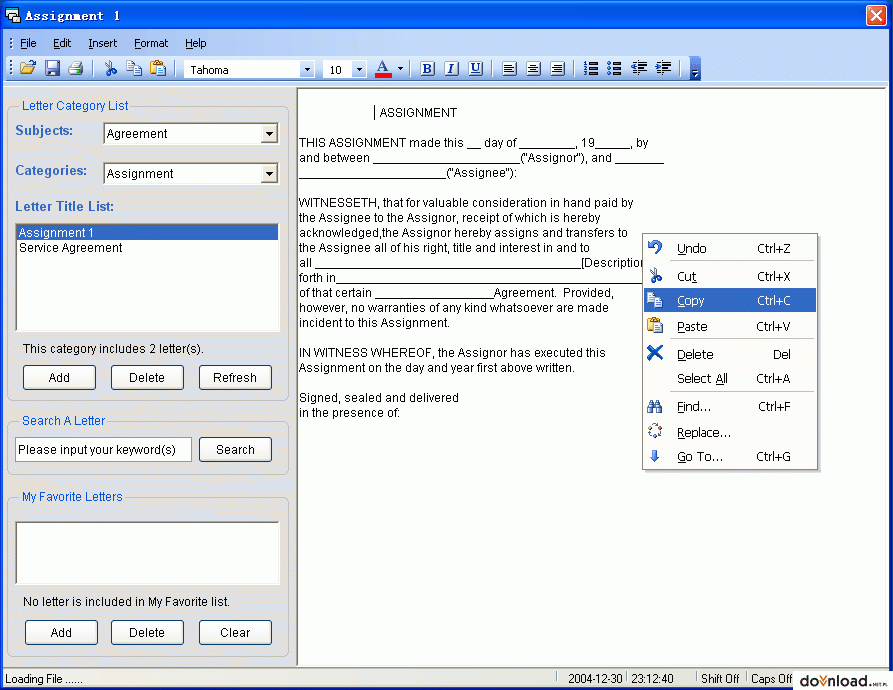The width and height of the screenshot is (893, 690).
Task: Copy selection using the toolbar copy icon
Action: click(134, 68)
